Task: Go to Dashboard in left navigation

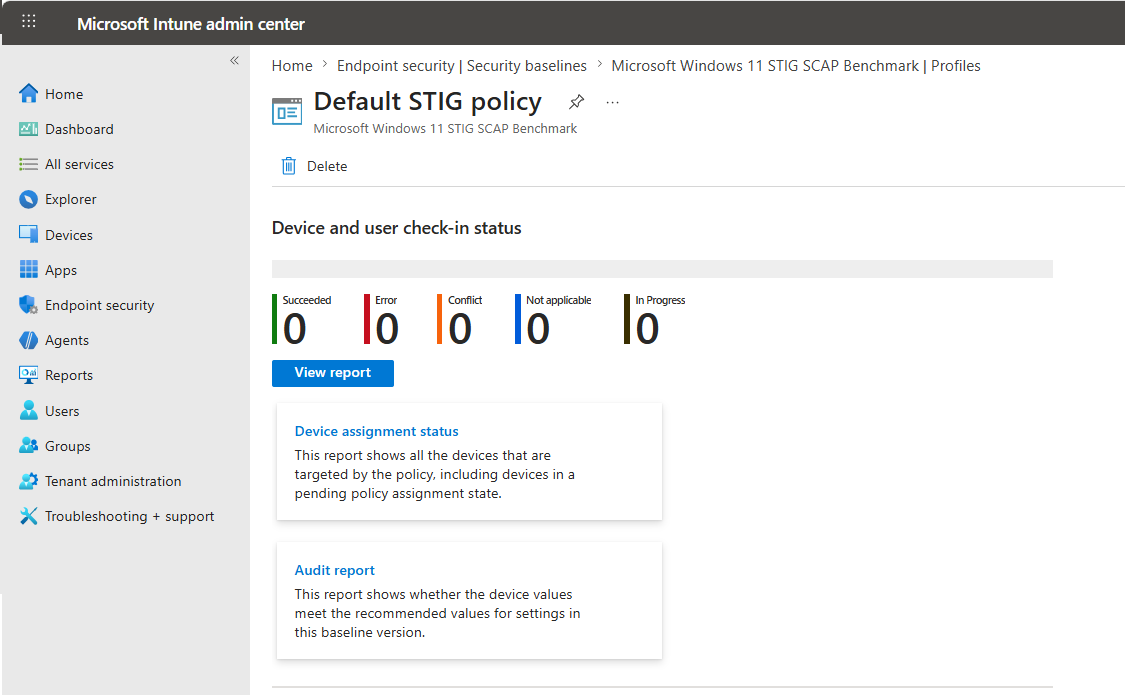Action: pyautogui.click(x=79, y=129)
